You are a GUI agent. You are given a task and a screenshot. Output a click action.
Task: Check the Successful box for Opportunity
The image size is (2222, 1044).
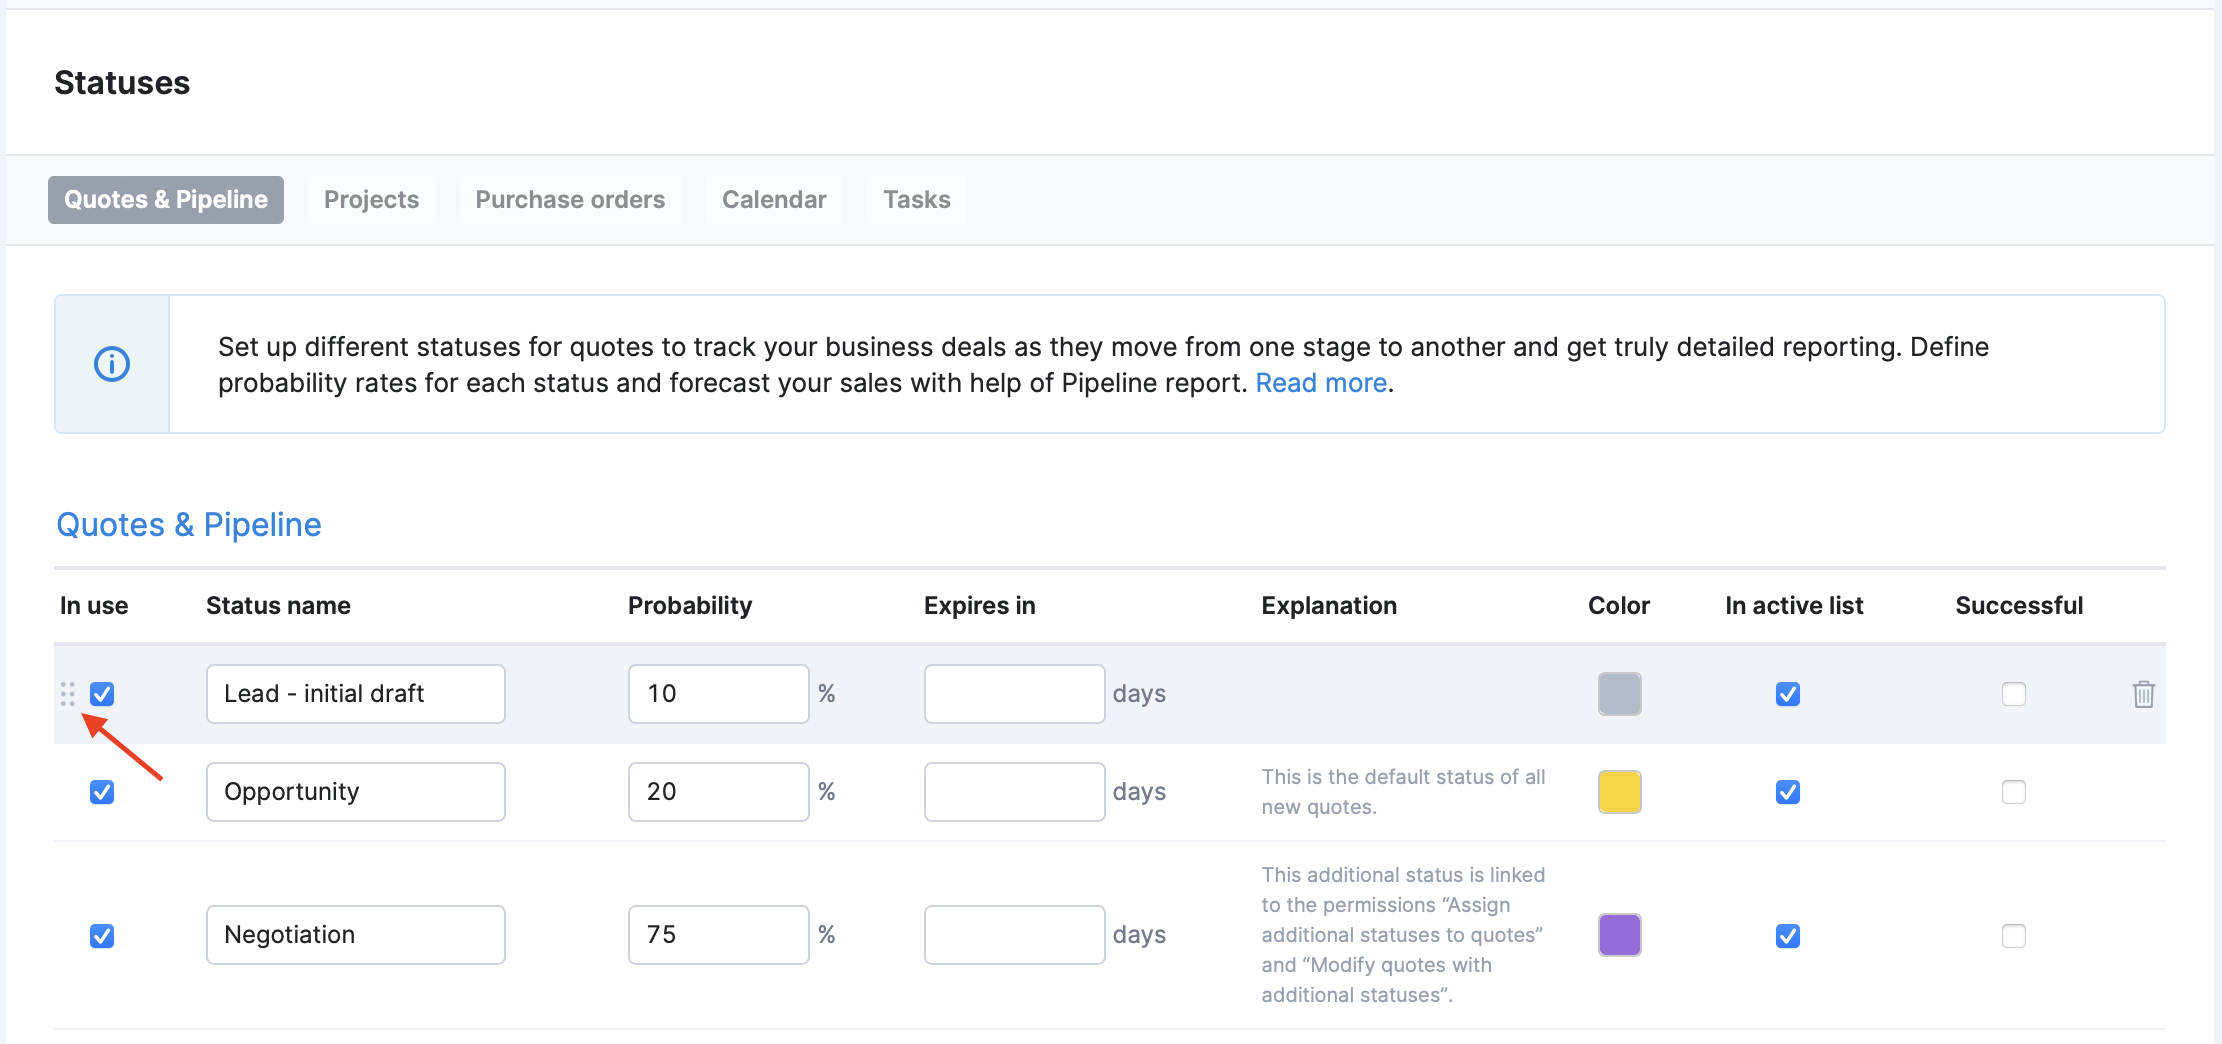[x=2014, y=792]
